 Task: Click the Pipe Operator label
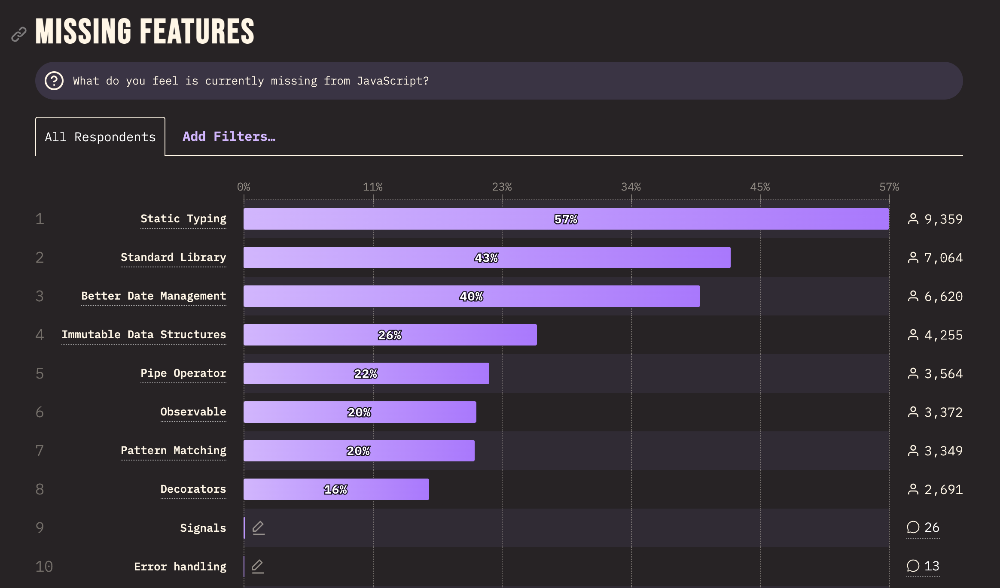click(183, 373)
